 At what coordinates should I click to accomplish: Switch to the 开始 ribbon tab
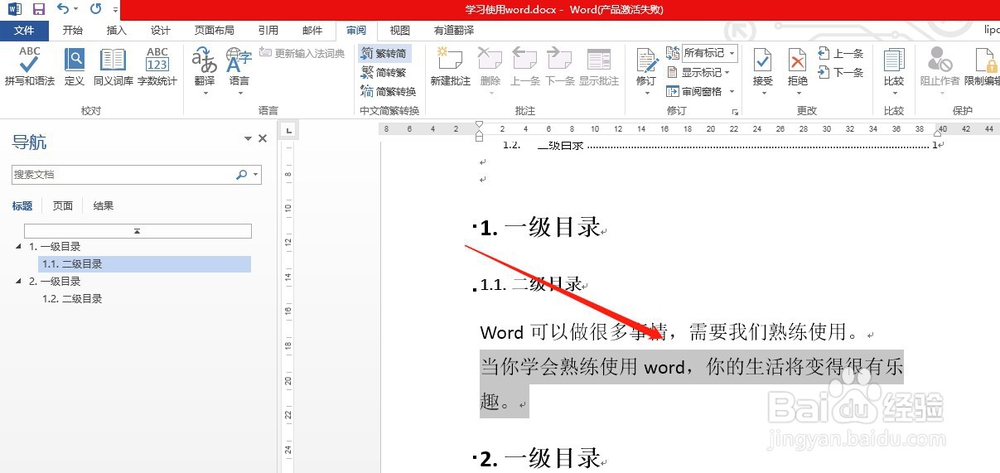pyautogui.click(x=73, y=30)
